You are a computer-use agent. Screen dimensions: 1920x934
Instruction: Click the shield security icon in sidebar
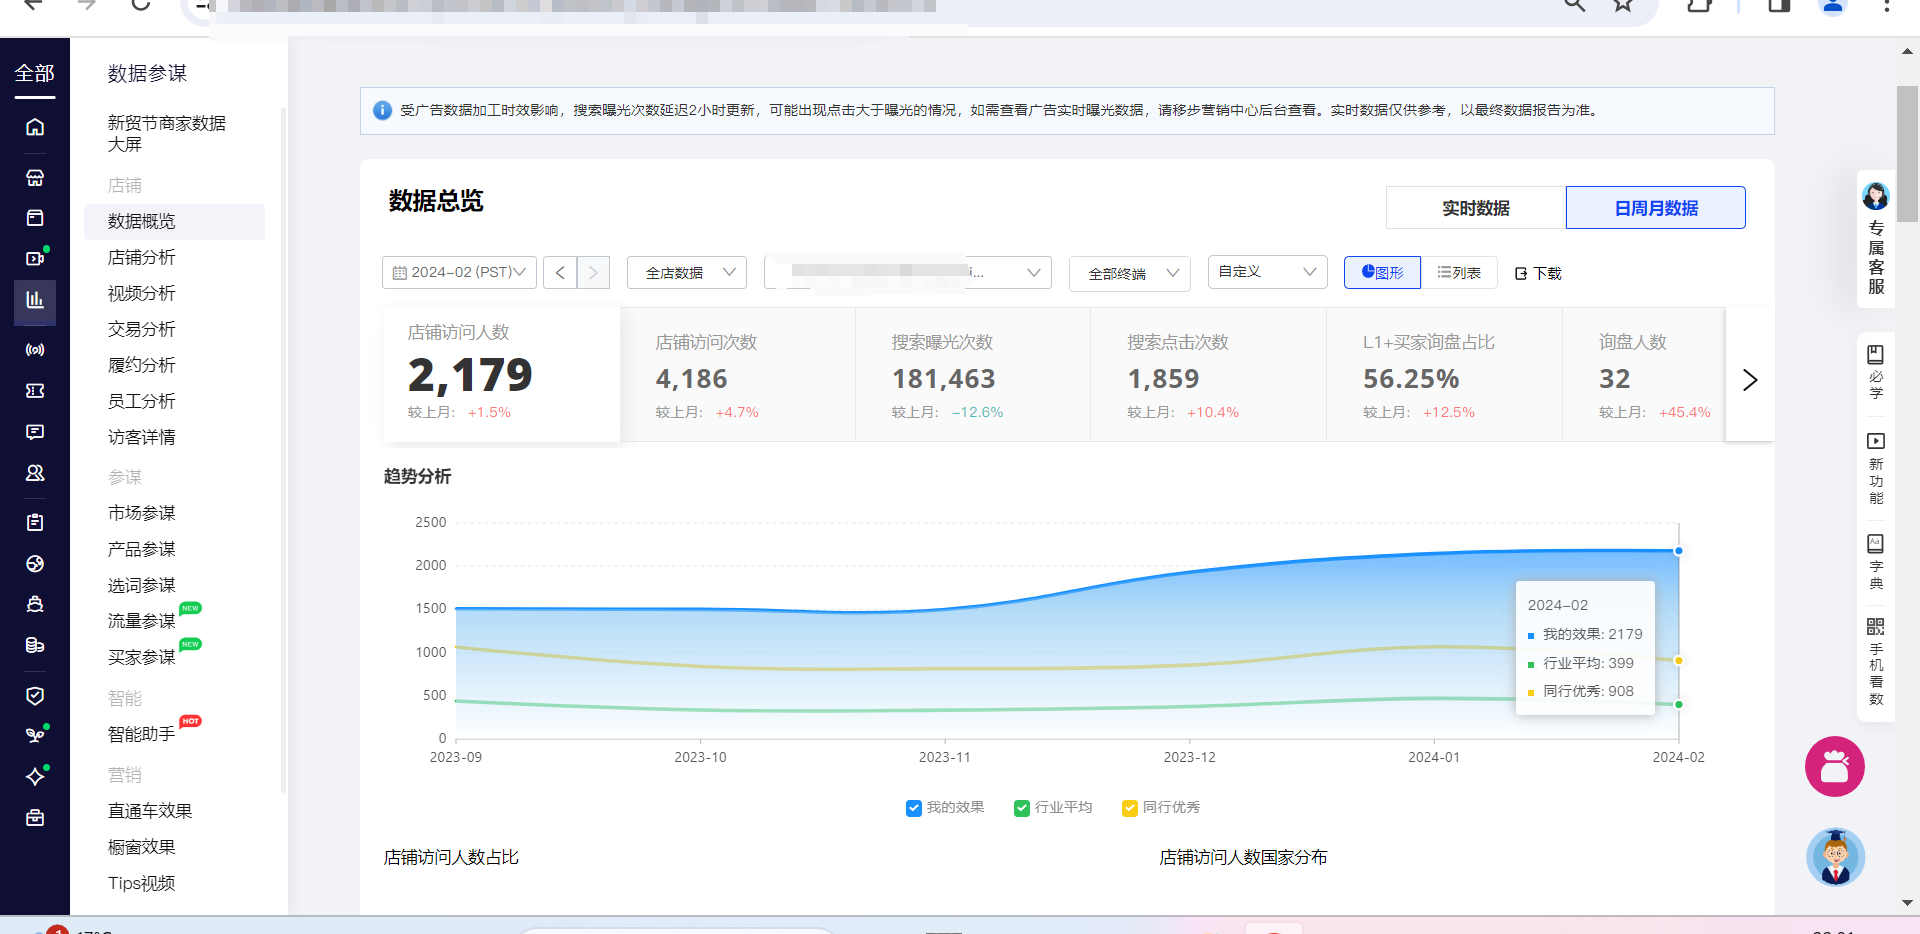[x=35, y=695]
